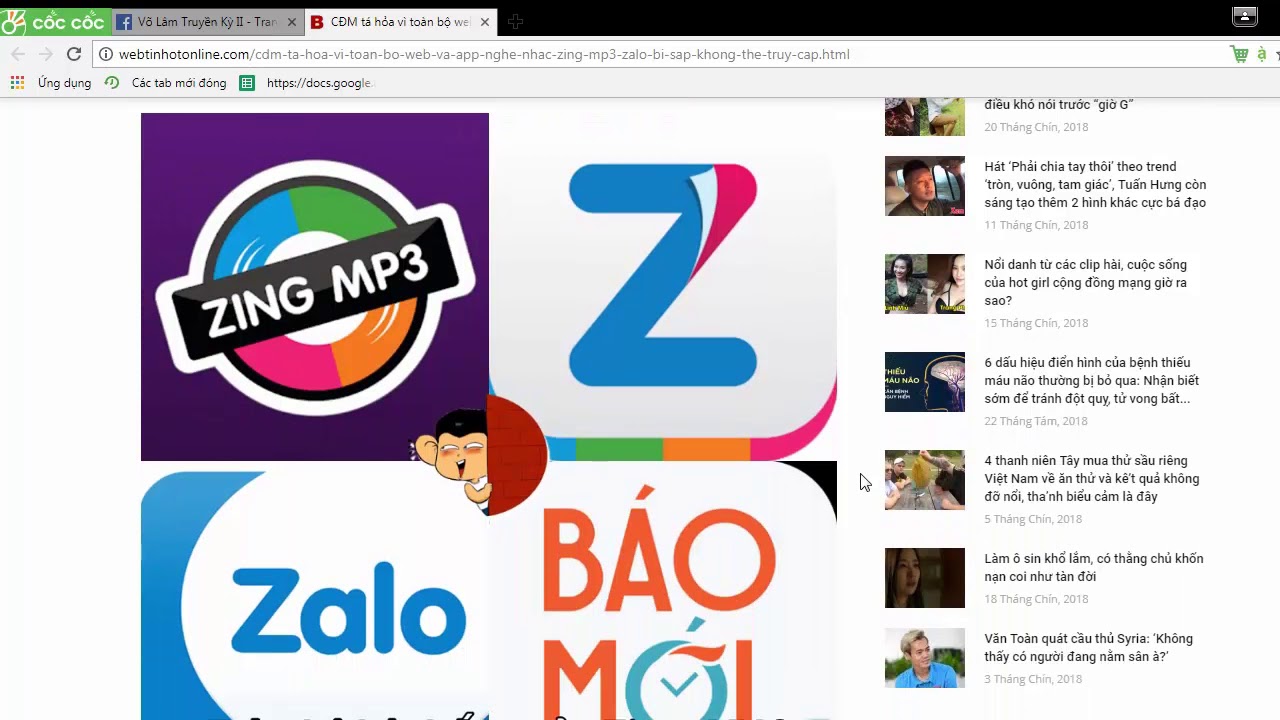Click the date '15 Tháng Chín, 2018'
Viewport: 1280px width, 720px height.
point(1036,323)
